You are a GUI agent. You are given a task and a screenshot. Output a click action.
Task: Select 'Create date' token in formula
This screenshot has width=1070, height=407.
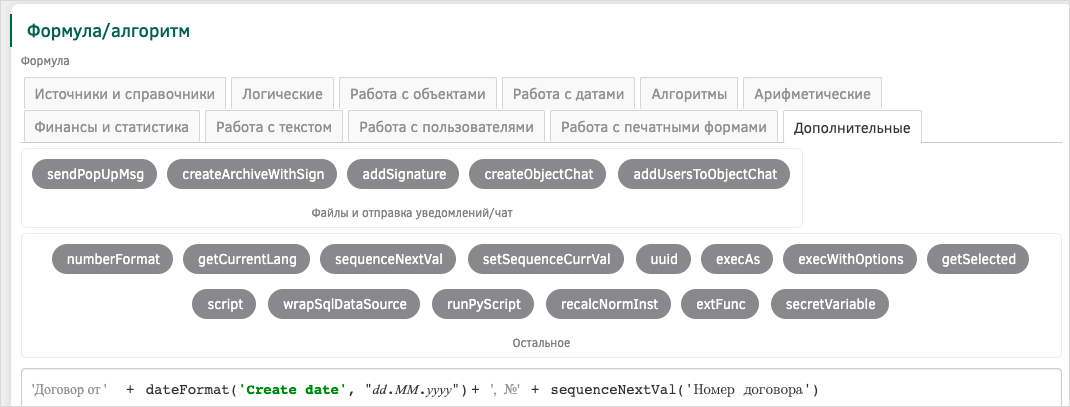[x=291, y=390]
